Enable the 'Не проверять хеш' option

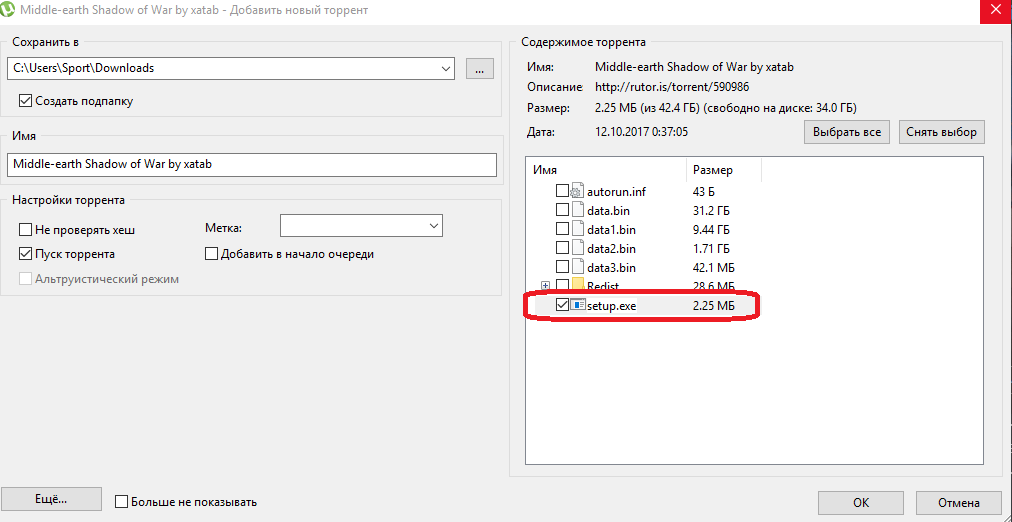[26, 229]
